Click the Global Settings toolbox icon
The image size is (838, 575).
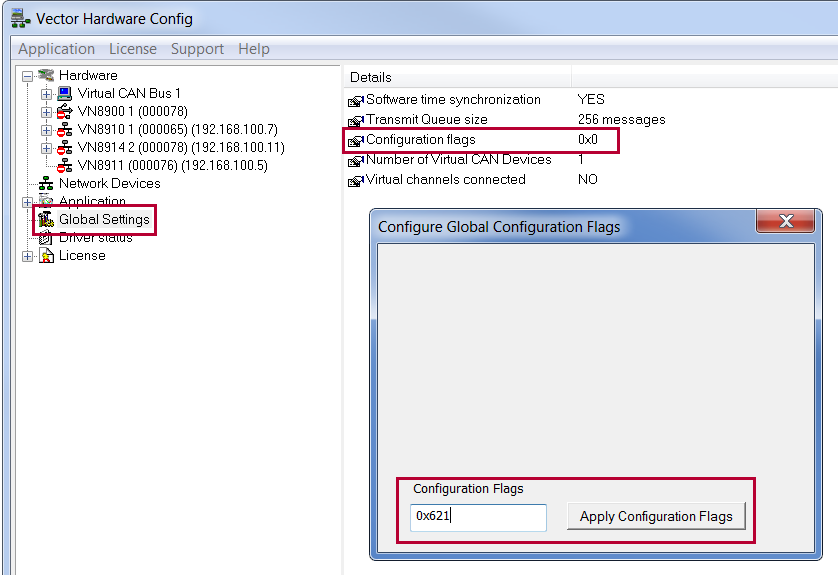45,219
